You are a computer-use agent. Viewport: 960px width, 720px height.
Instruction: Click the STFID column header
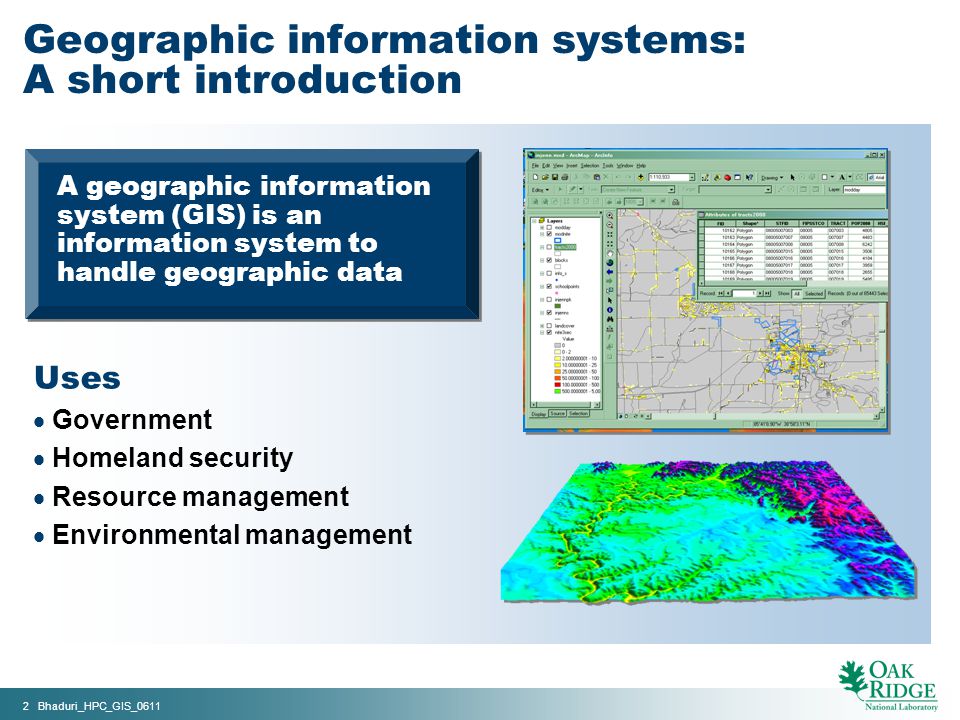[782, 223]
